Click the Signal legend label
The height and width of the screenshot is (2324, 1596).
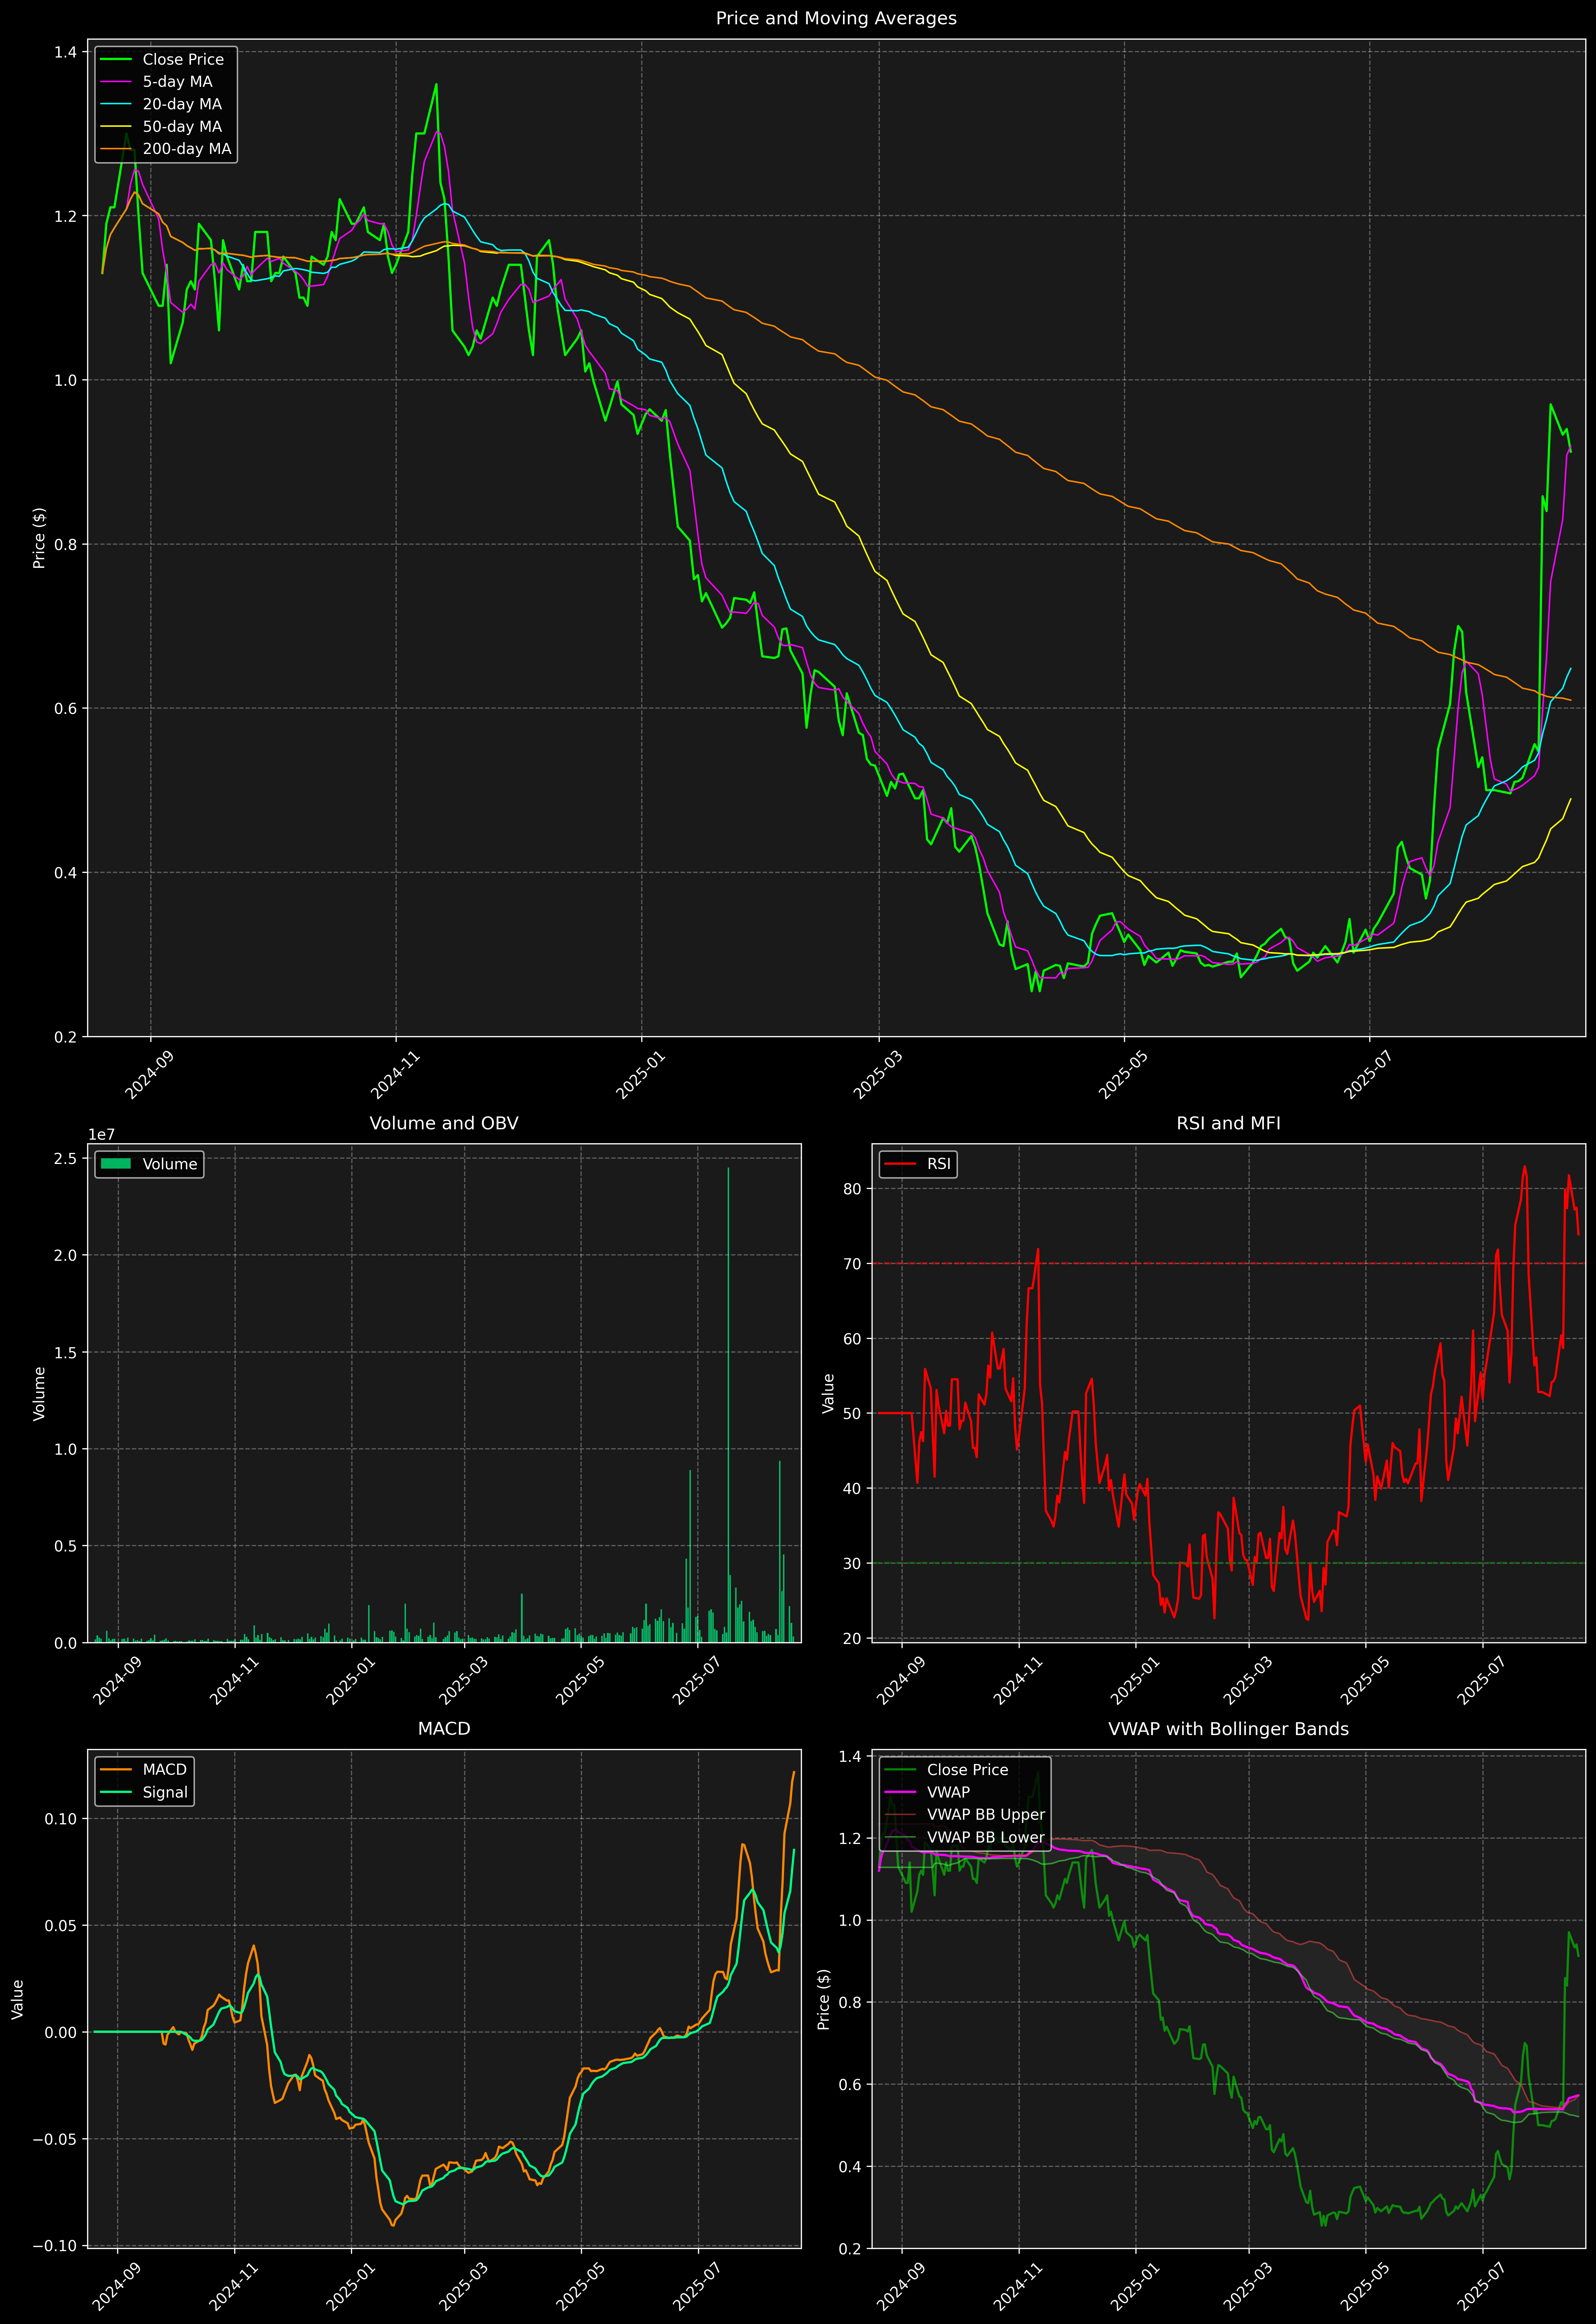pos(165,1792)
